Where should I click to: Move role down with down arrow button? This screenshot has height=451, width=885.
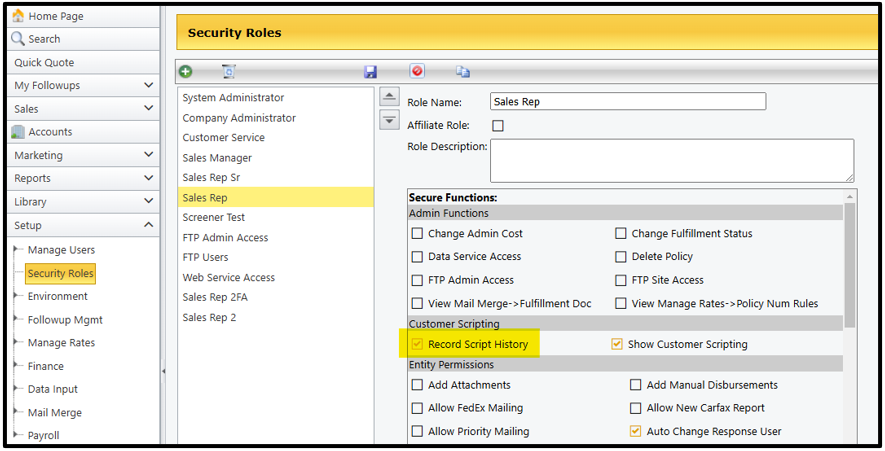(x=389, y=120)
